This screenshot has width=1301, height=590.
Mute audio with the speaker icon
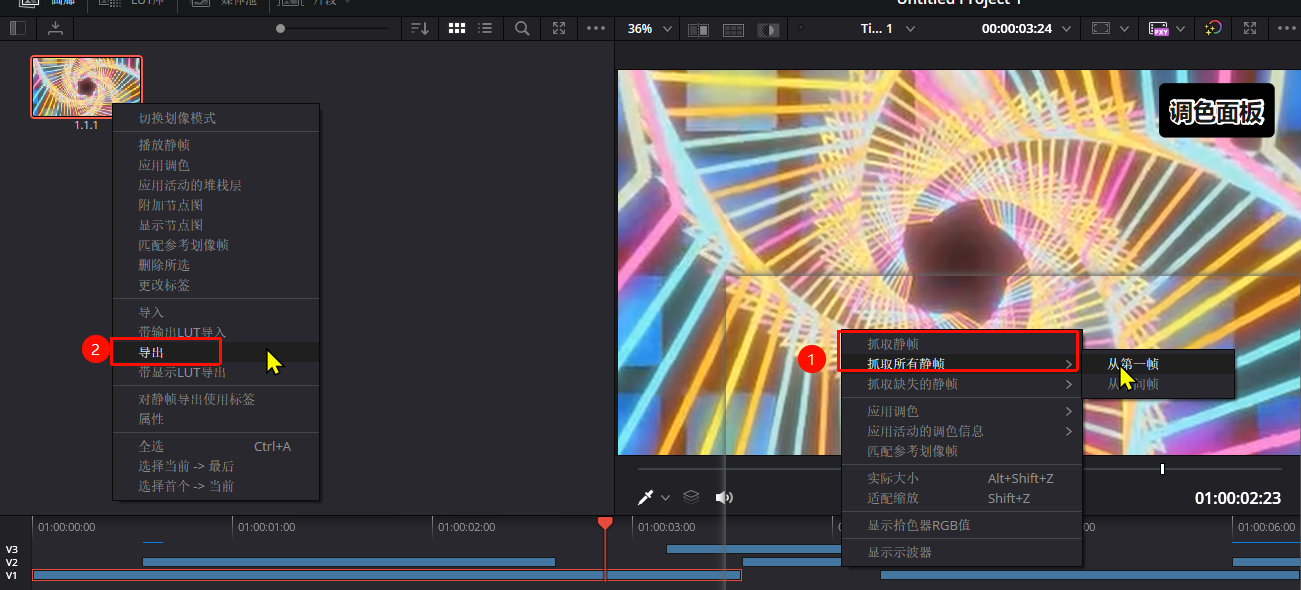[724, 497]
